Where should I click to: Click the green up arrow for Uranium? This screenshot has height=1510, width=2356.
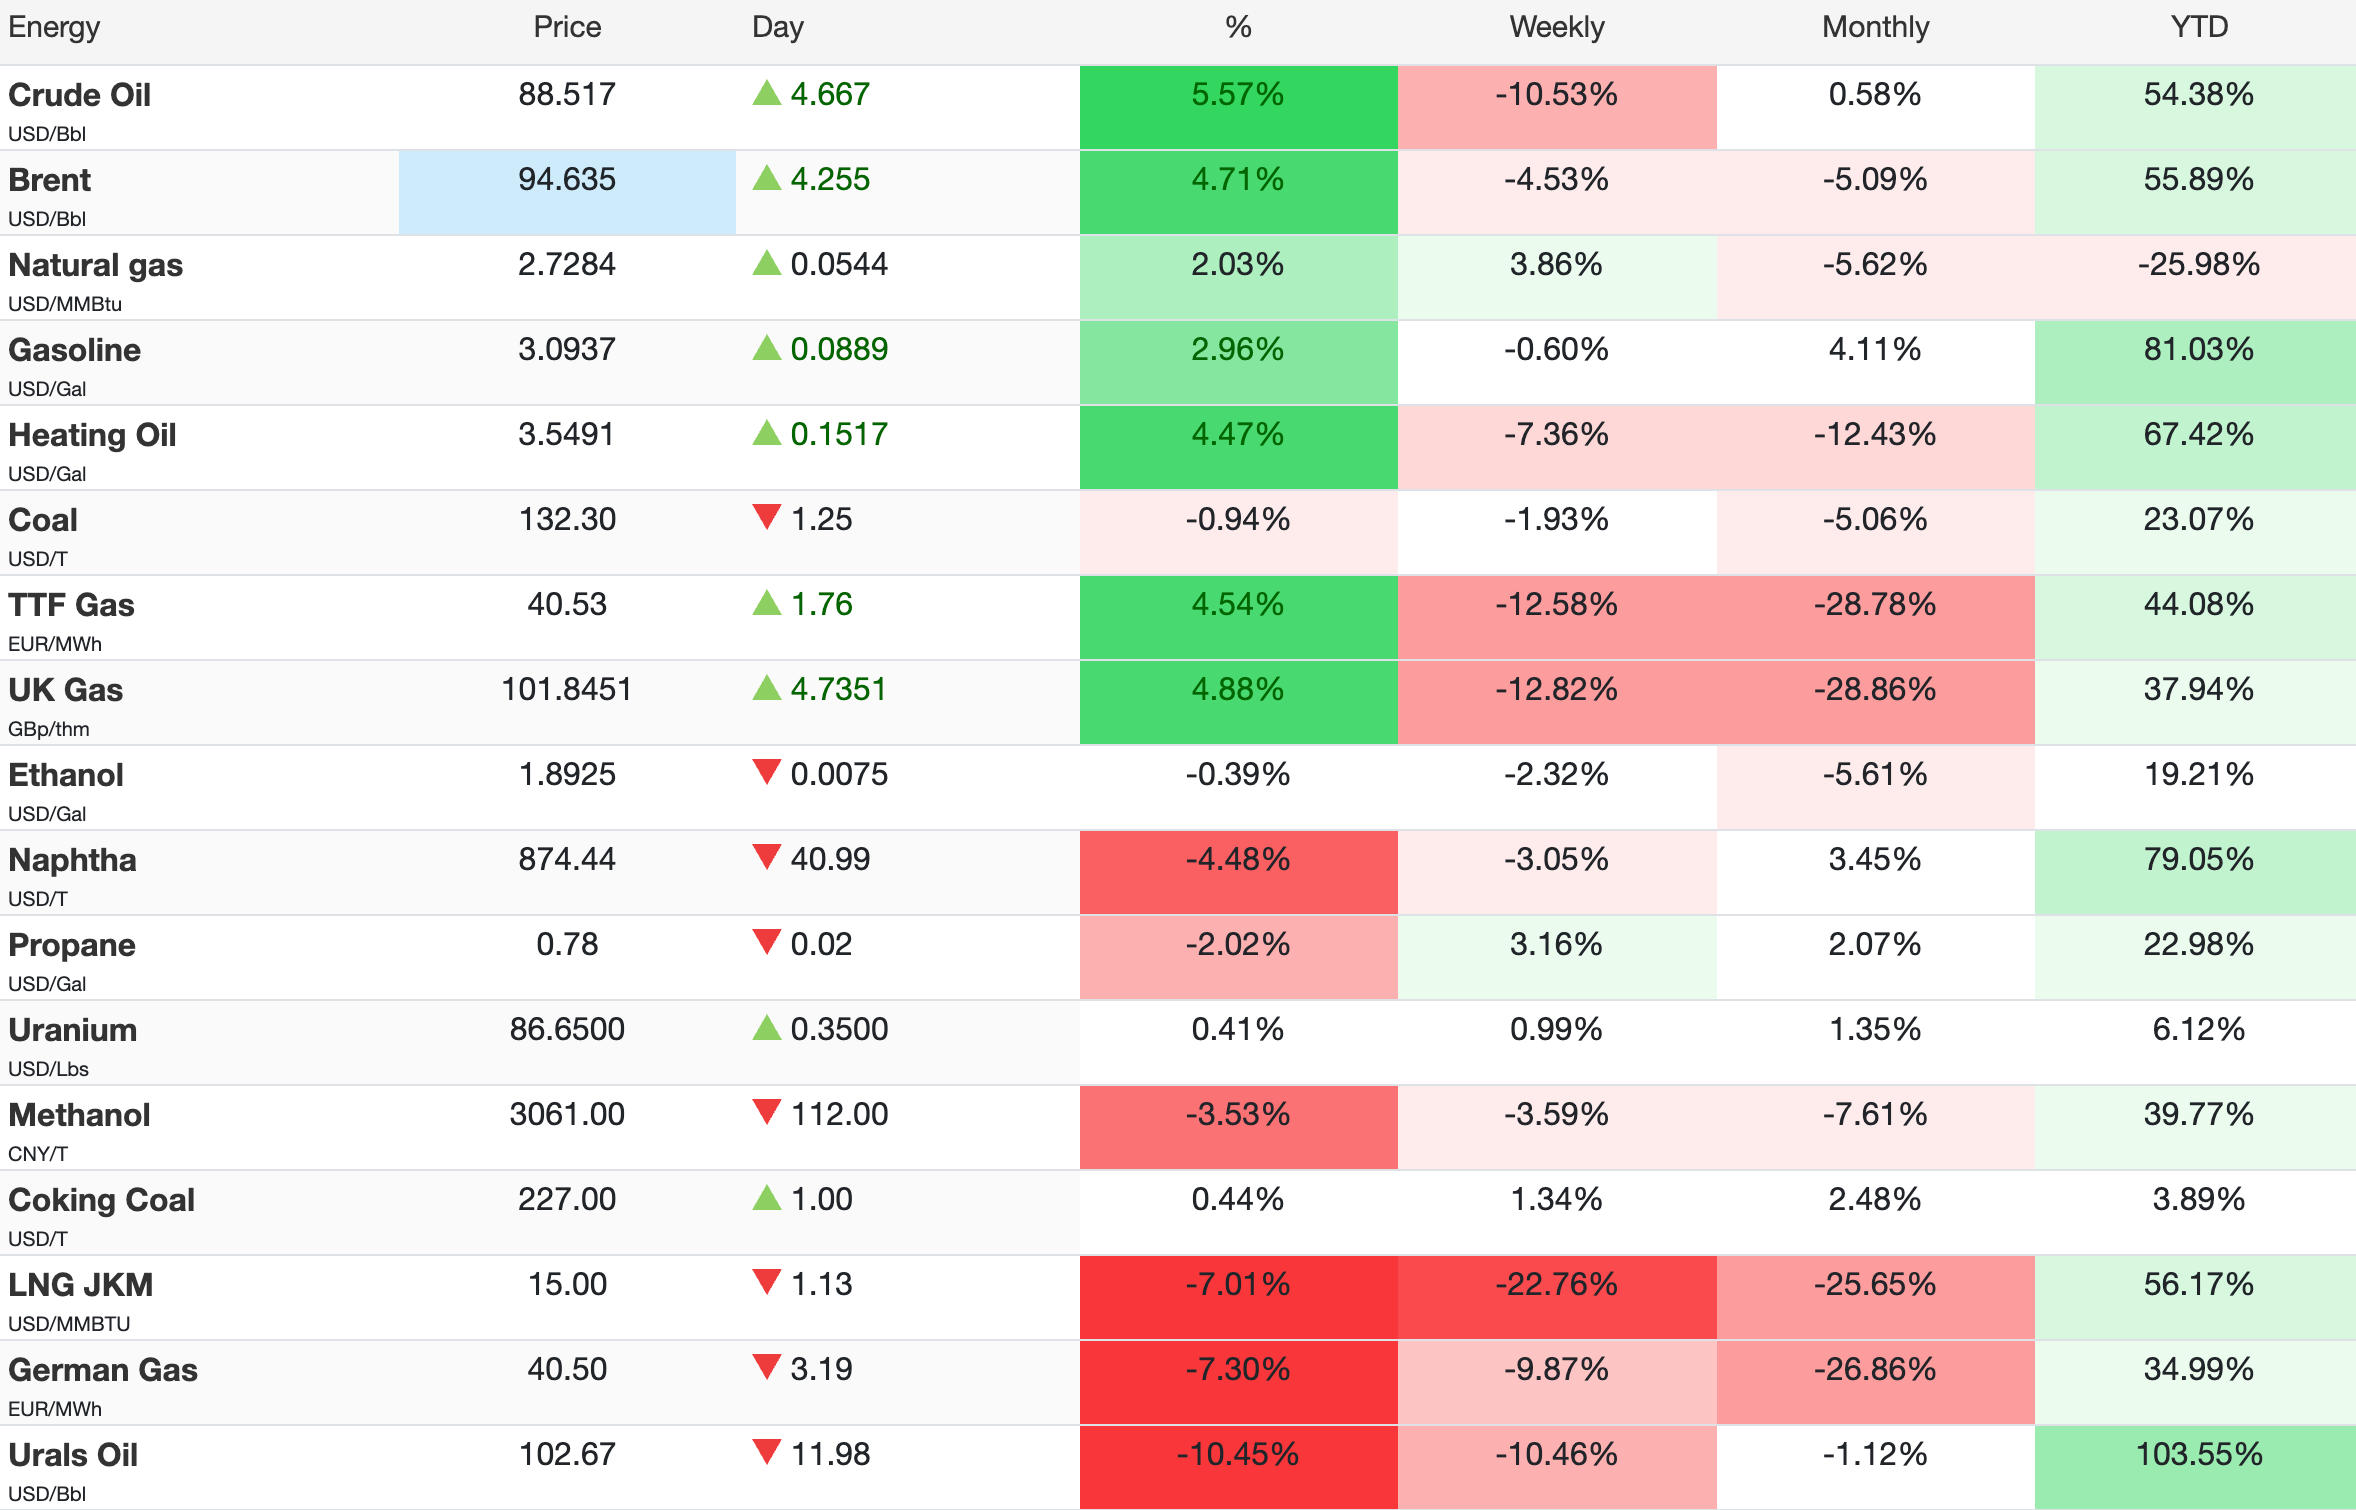[766, 1028]
